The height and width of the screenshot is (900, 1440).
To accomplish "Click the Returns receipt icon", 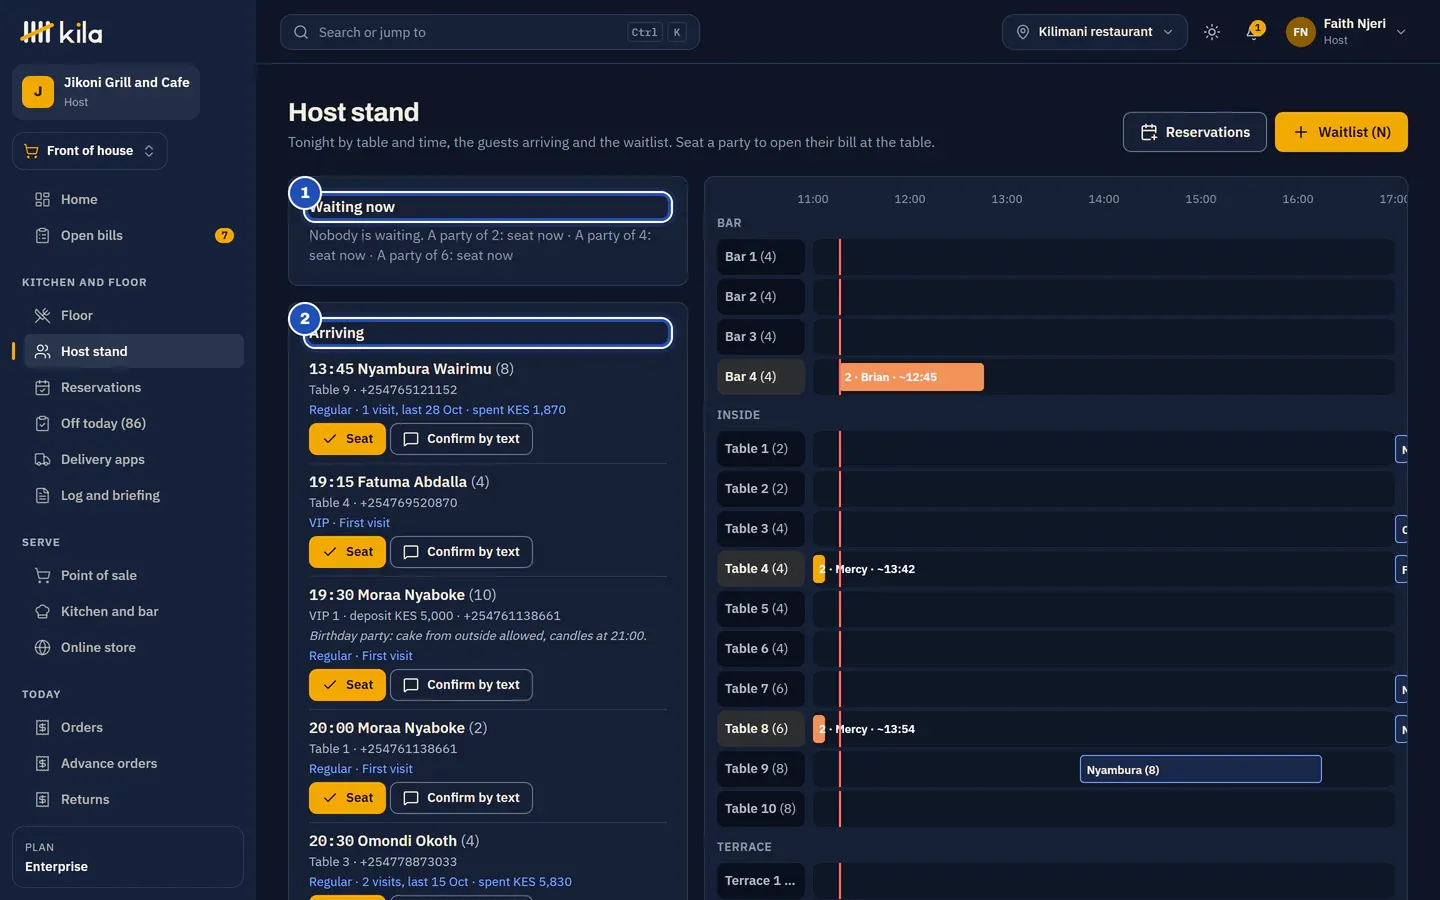I will [x=42, y=799].
